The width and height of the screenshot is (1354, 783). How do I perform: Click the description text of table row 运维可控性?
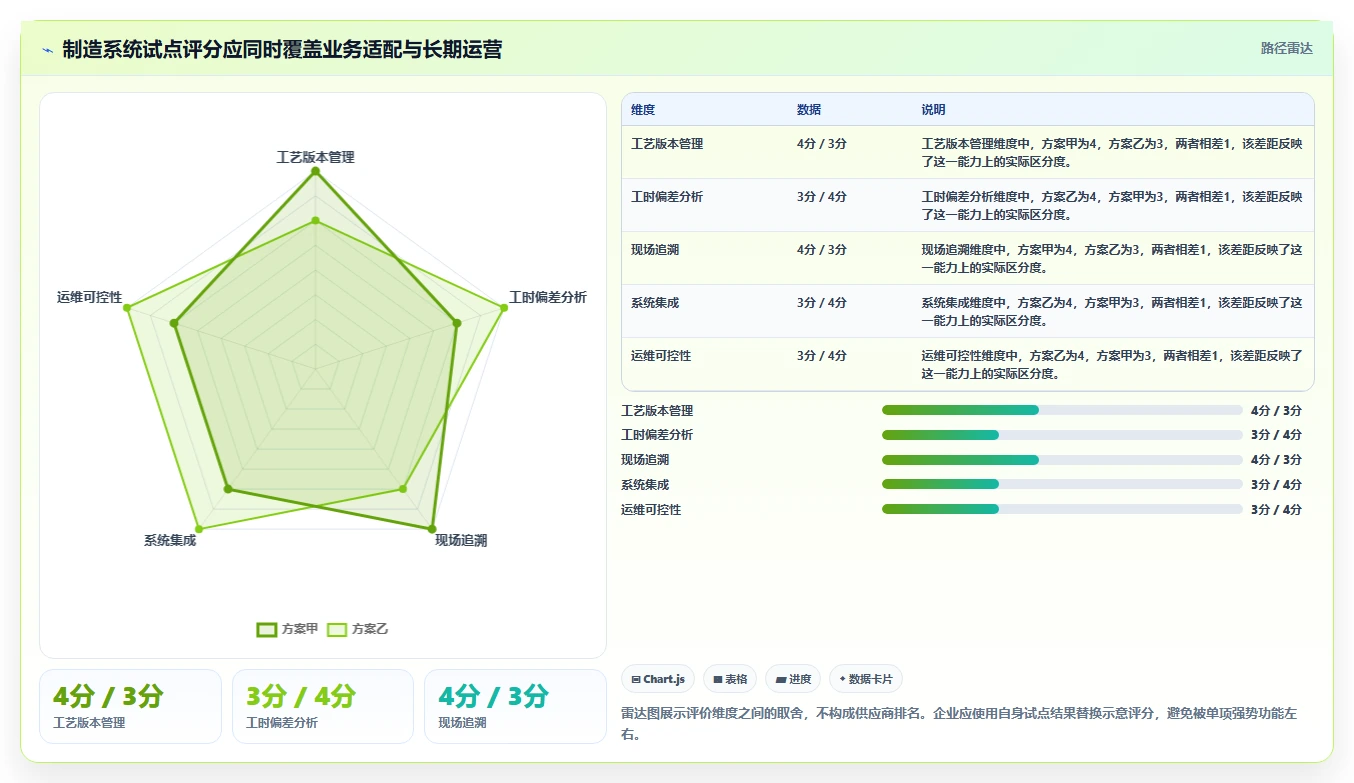coord(1112,365)
